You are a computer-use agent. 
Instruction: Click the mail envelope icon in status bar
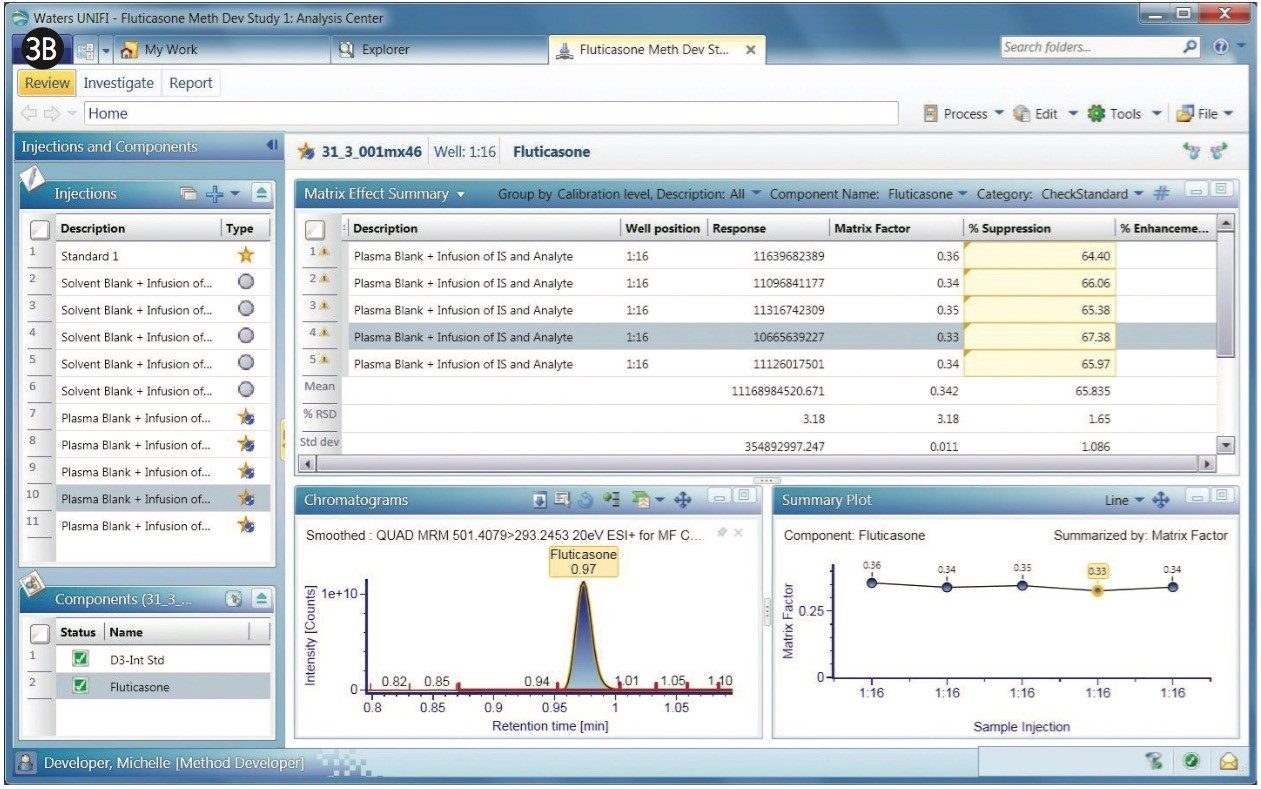(1228, 762)
